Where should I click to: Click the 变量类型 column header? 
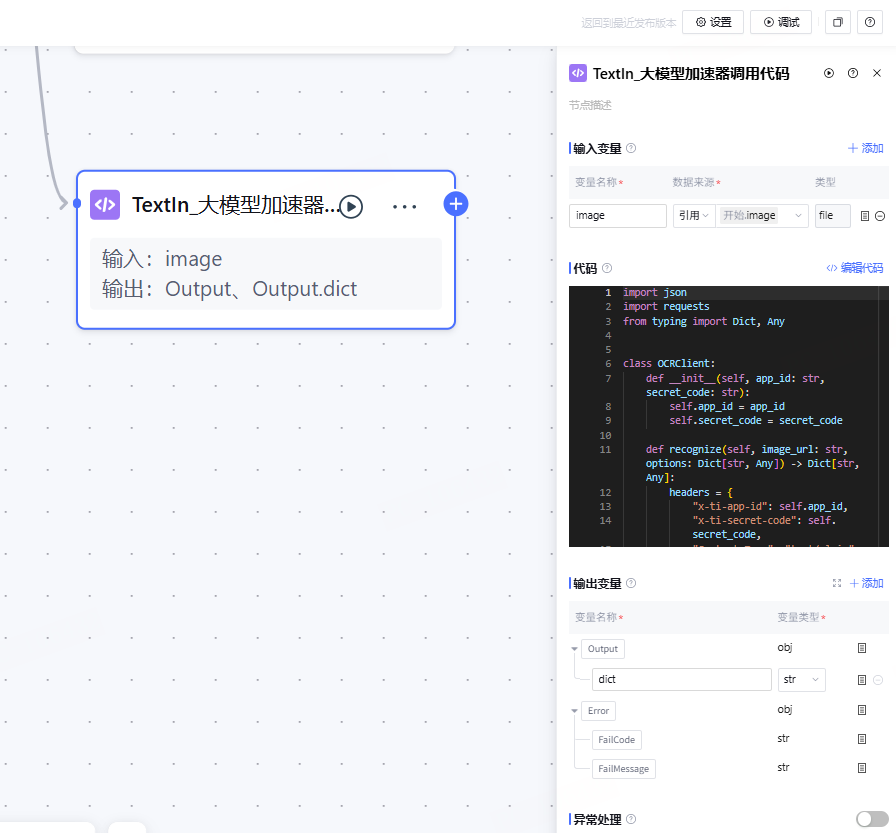click(x=801, y=617)
